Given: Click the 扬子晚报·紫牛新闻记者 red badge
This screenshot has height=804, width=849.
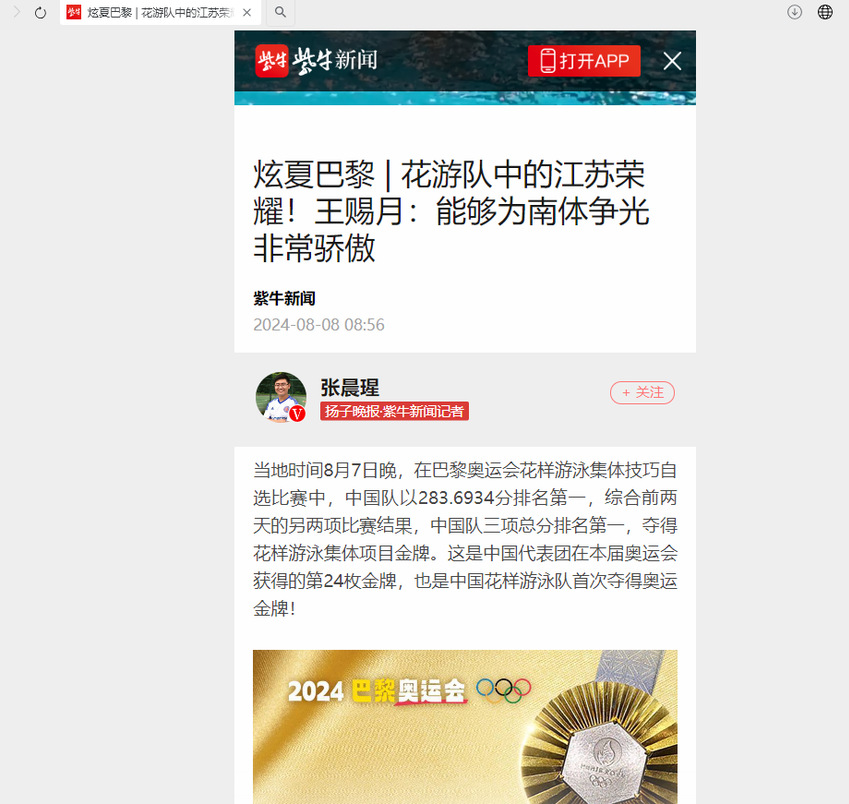Looking at the screenshot, I should pos(394,411).
